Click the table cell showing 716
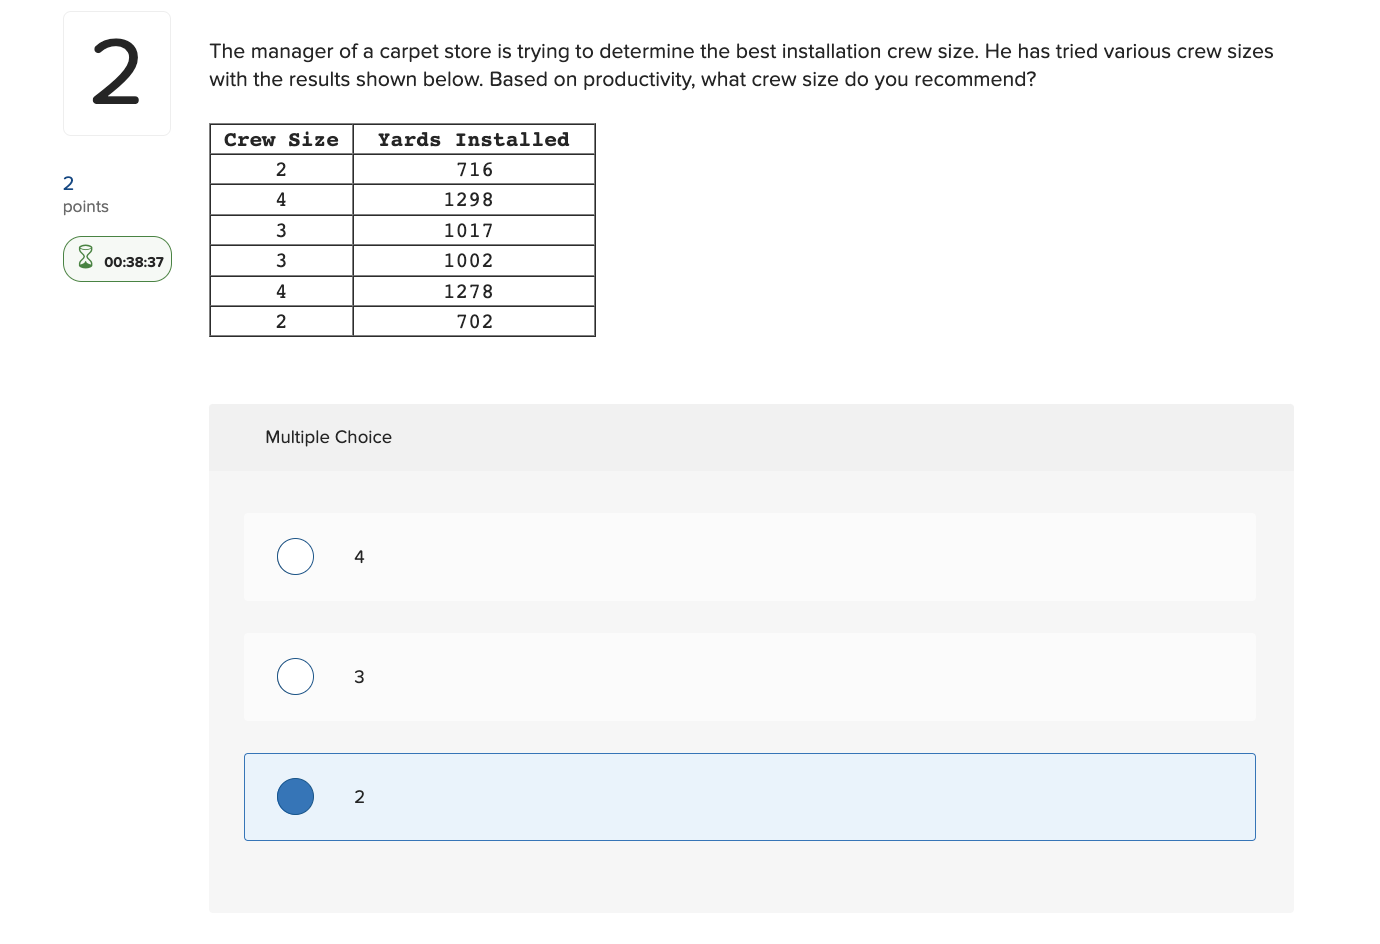This screenshot has height=944, width=1380. [x=473, y=169]
